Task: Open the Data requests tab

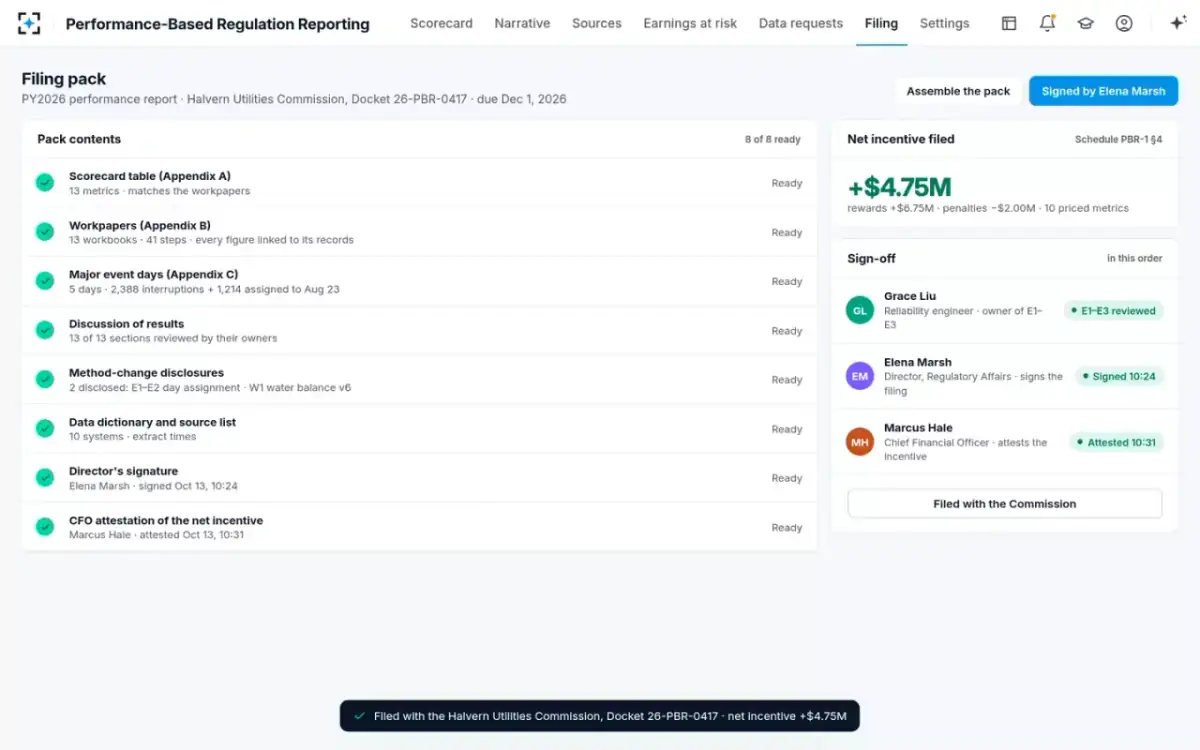Action: point(801,23)
